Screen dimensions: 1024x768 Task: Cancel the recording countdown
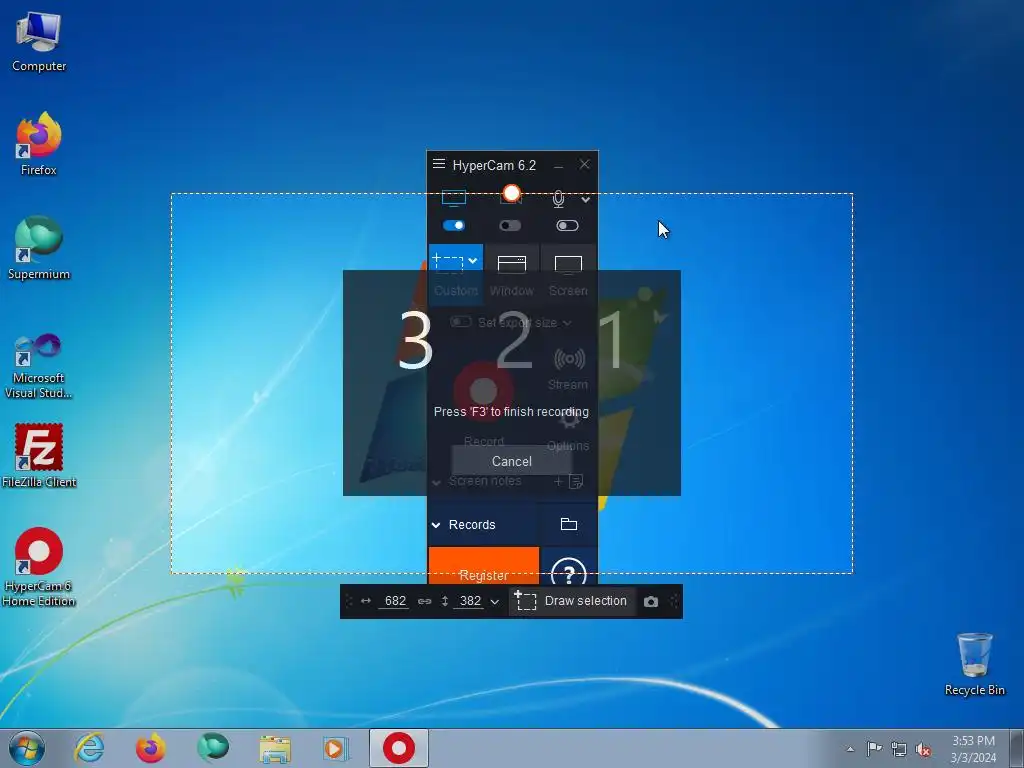pos(511,461)
